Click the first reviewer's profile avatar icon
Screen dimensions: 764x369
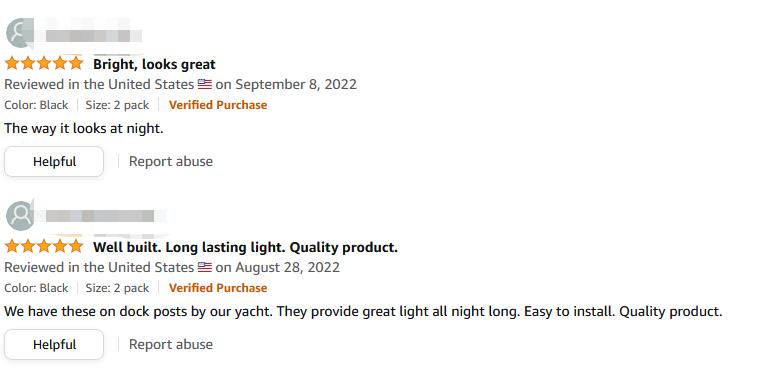coord(19,33)
